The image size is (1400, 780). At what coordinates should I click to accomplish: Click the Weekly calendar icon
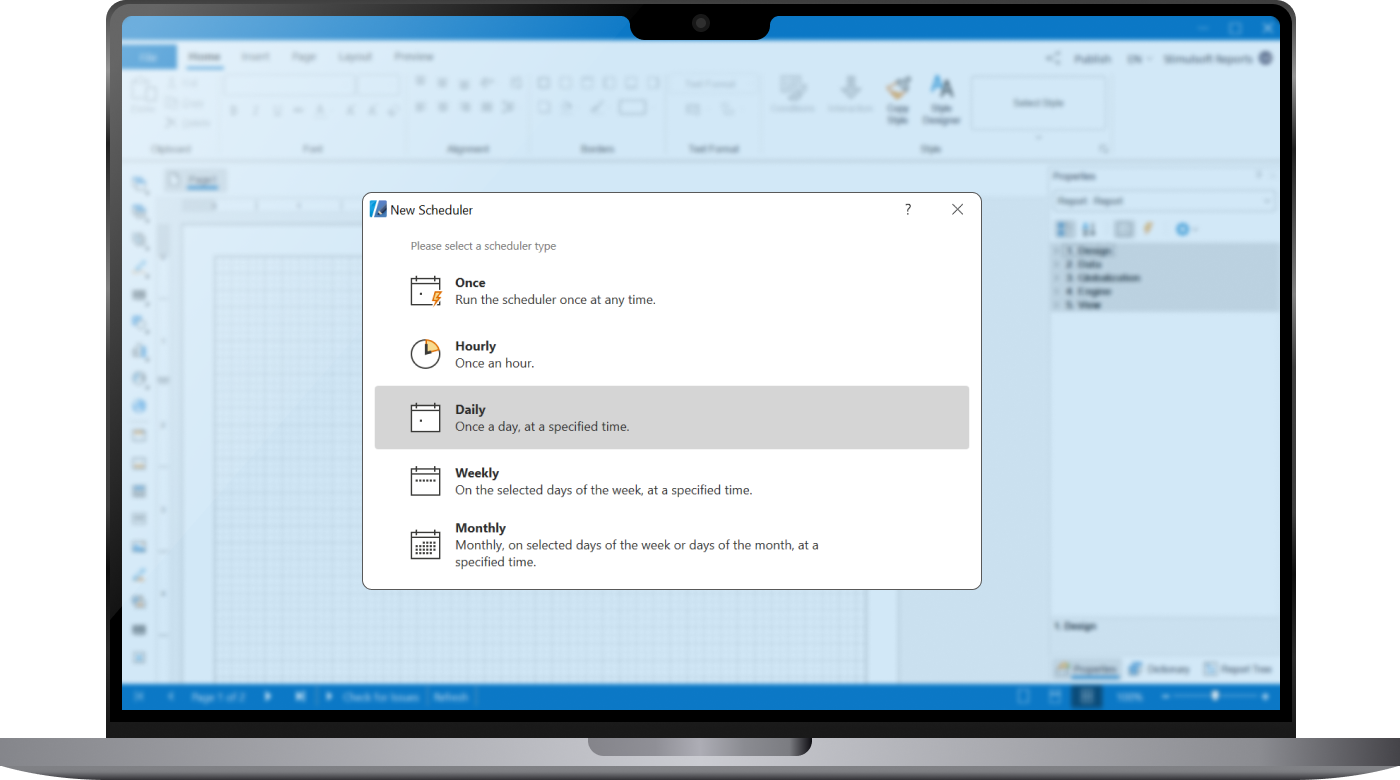(x=425, y=480)
